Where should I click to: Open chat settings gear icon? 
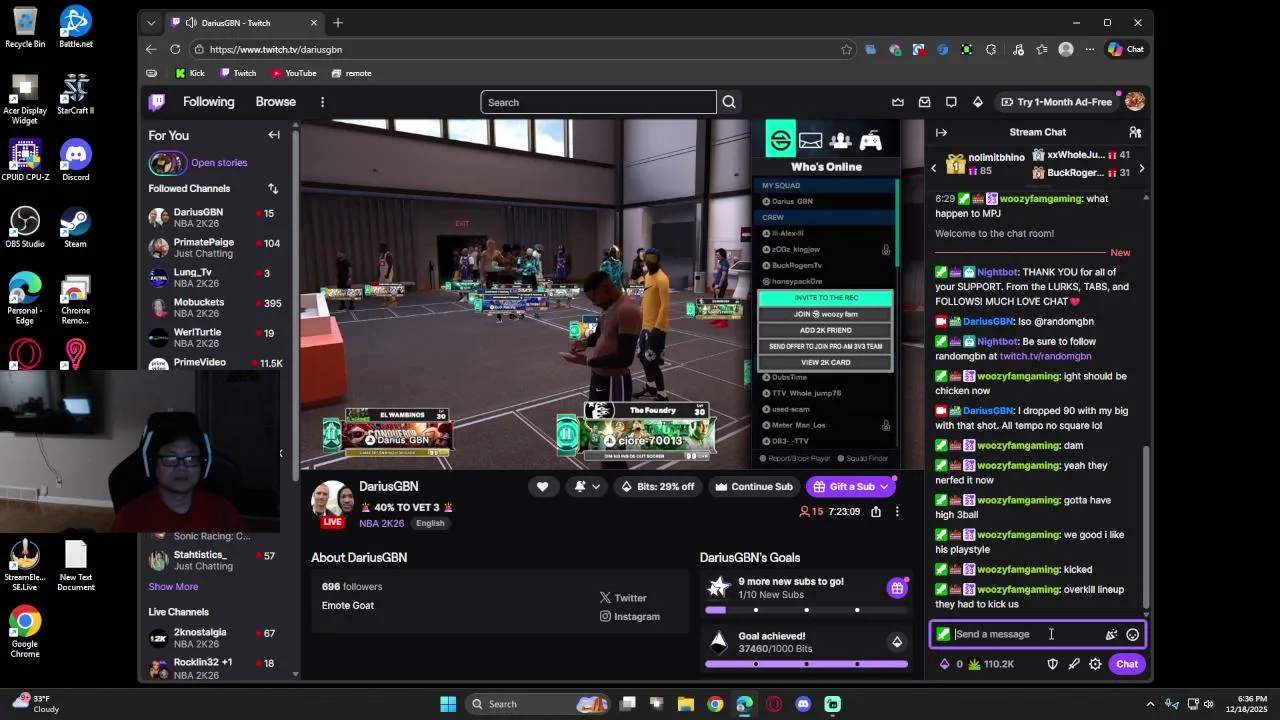click(x=1095, y=664)
